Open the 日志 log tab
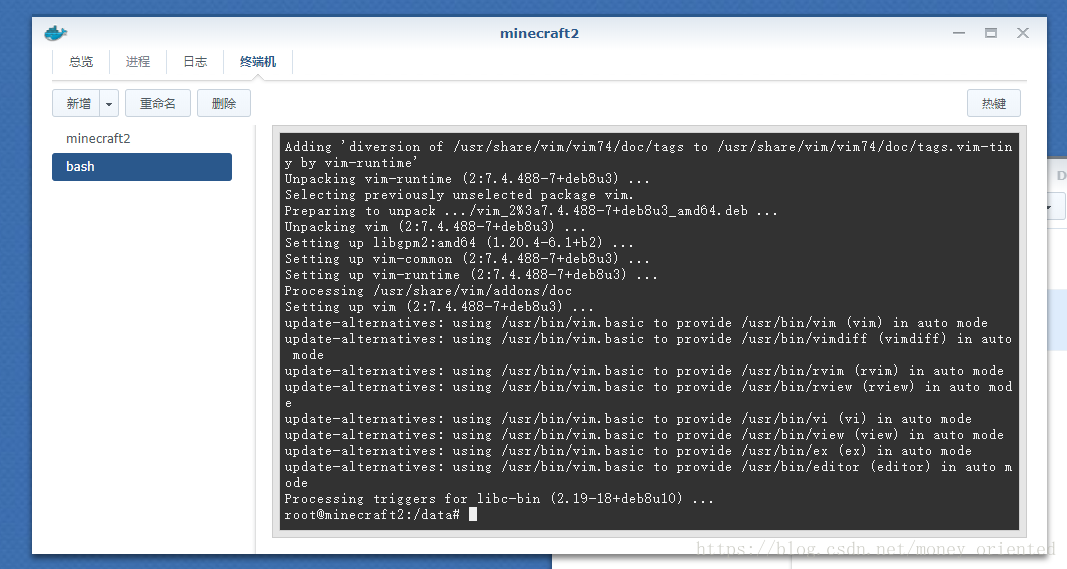This screenshot has width=1067, height=569. click(195, 62)
